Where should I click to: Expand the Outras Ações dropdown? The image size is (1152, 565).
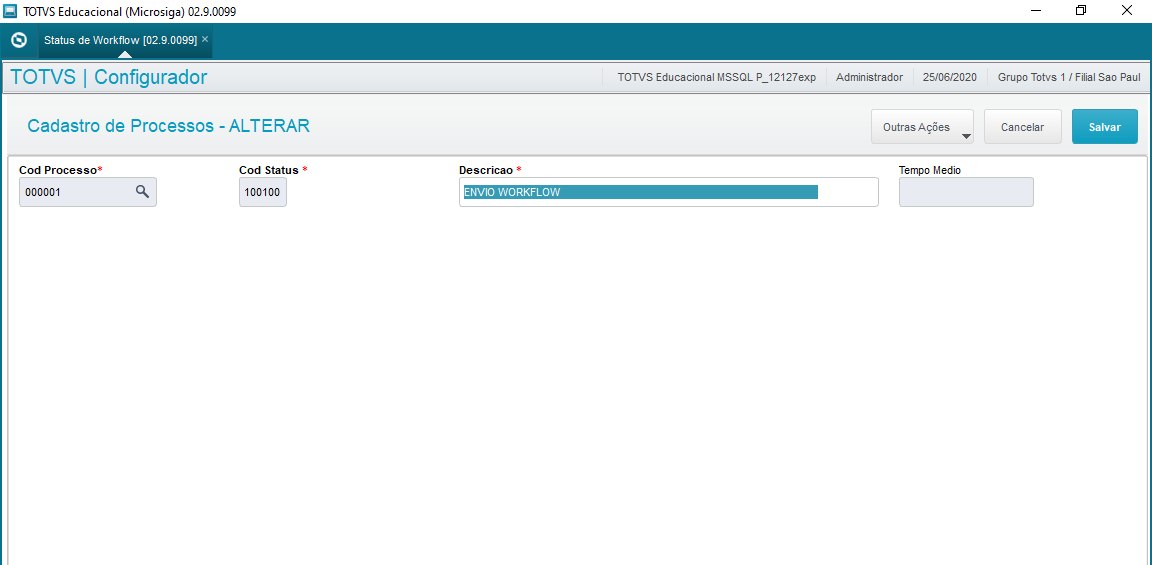point(922,126)
